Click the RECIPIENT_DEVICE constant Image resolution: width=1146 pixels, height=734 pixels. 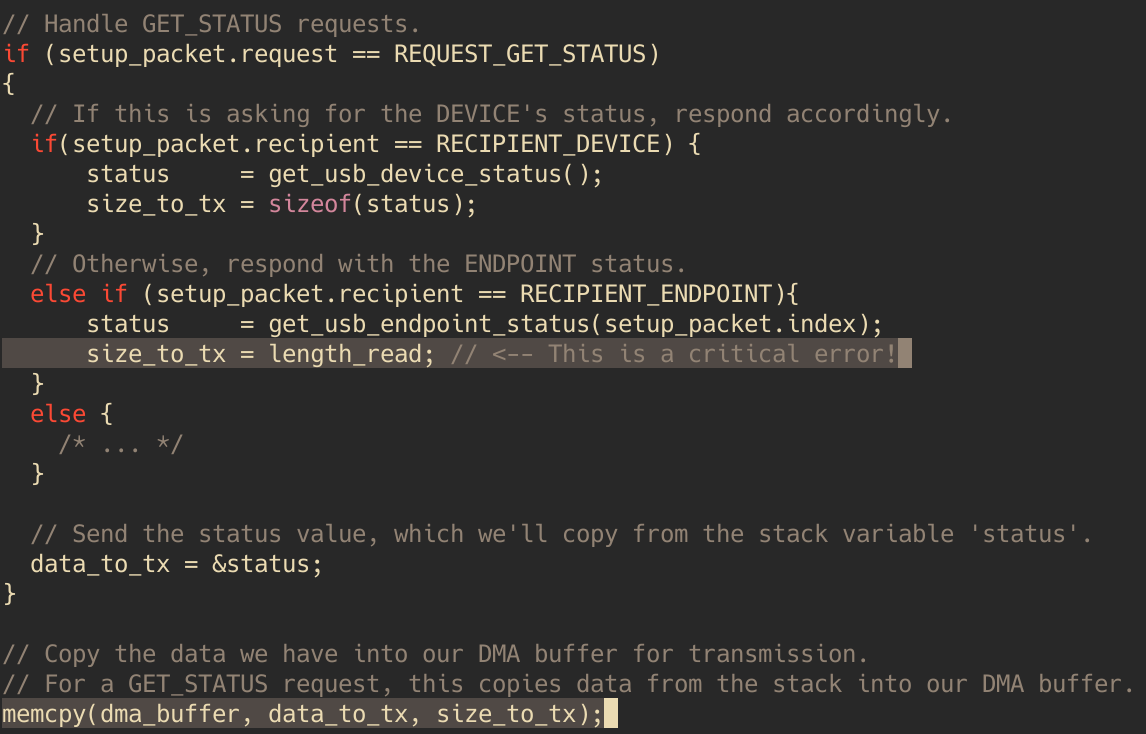coord(547,144)
